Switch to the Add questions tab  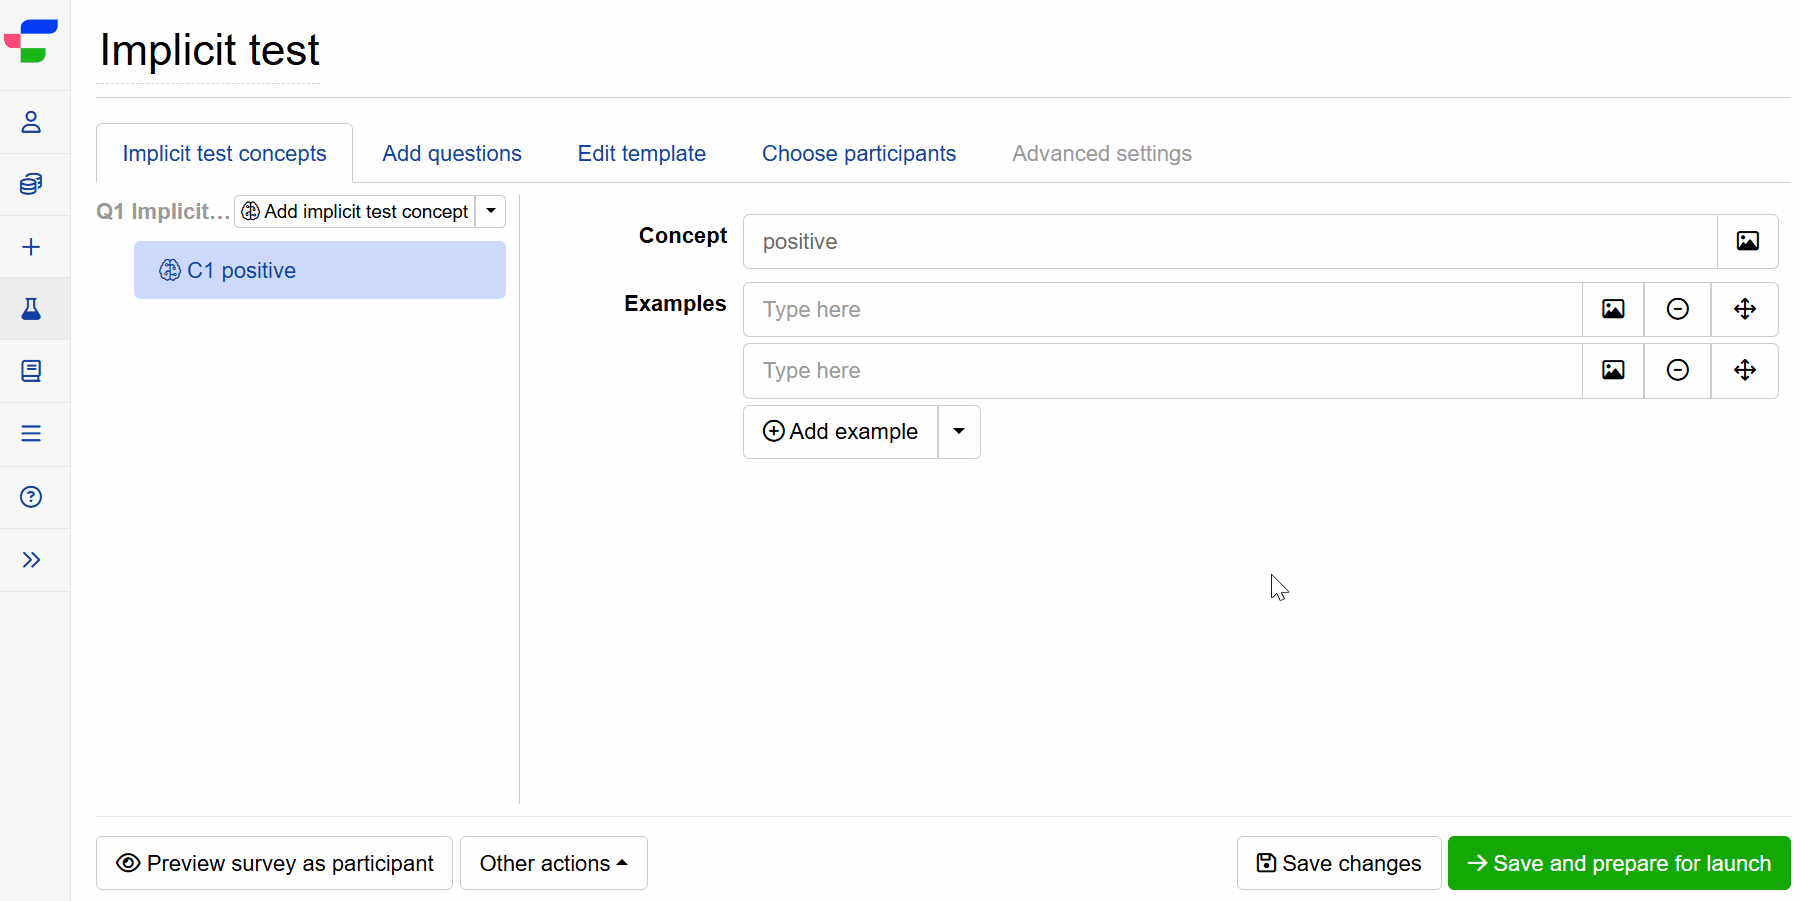452,154
